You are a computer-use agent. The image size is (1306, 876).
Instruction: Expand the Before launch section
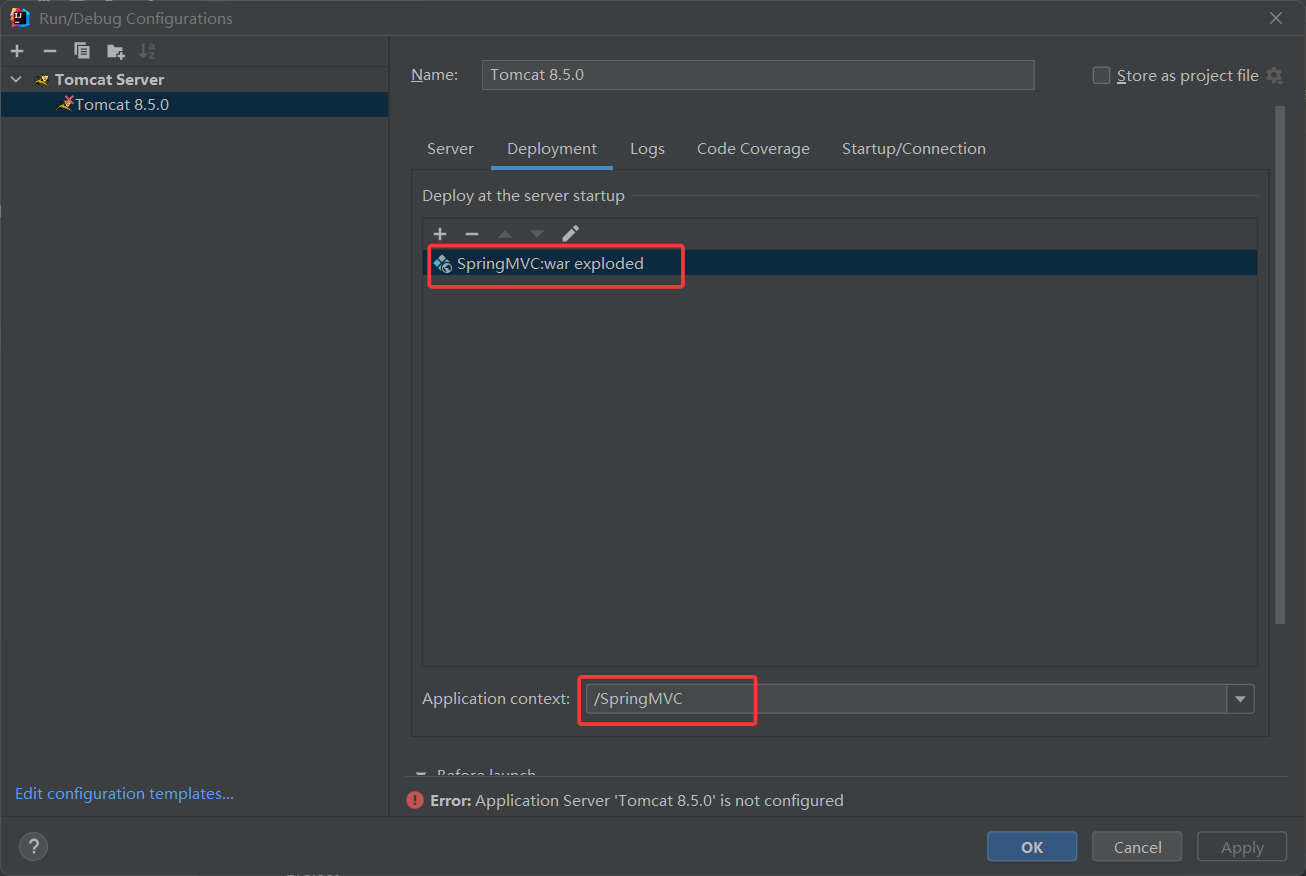click(421, 775)
